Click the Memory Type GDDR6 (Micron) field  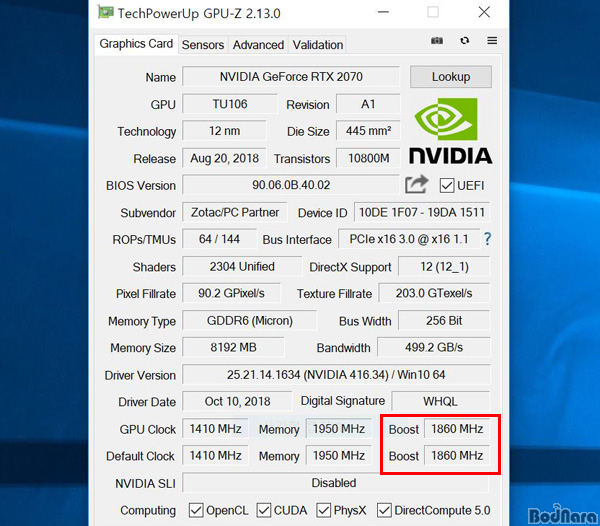pyautogui.click(x=249, y=321)
